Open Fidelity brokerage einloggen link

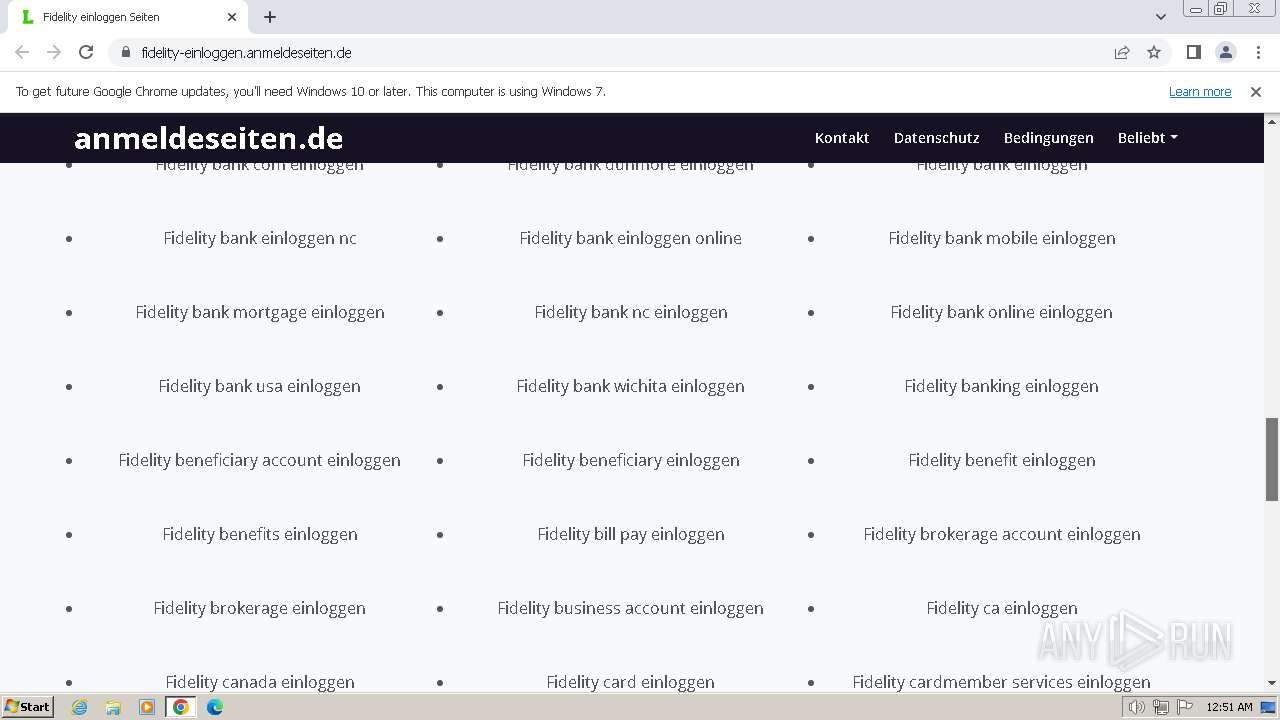(x=260, y=608)
